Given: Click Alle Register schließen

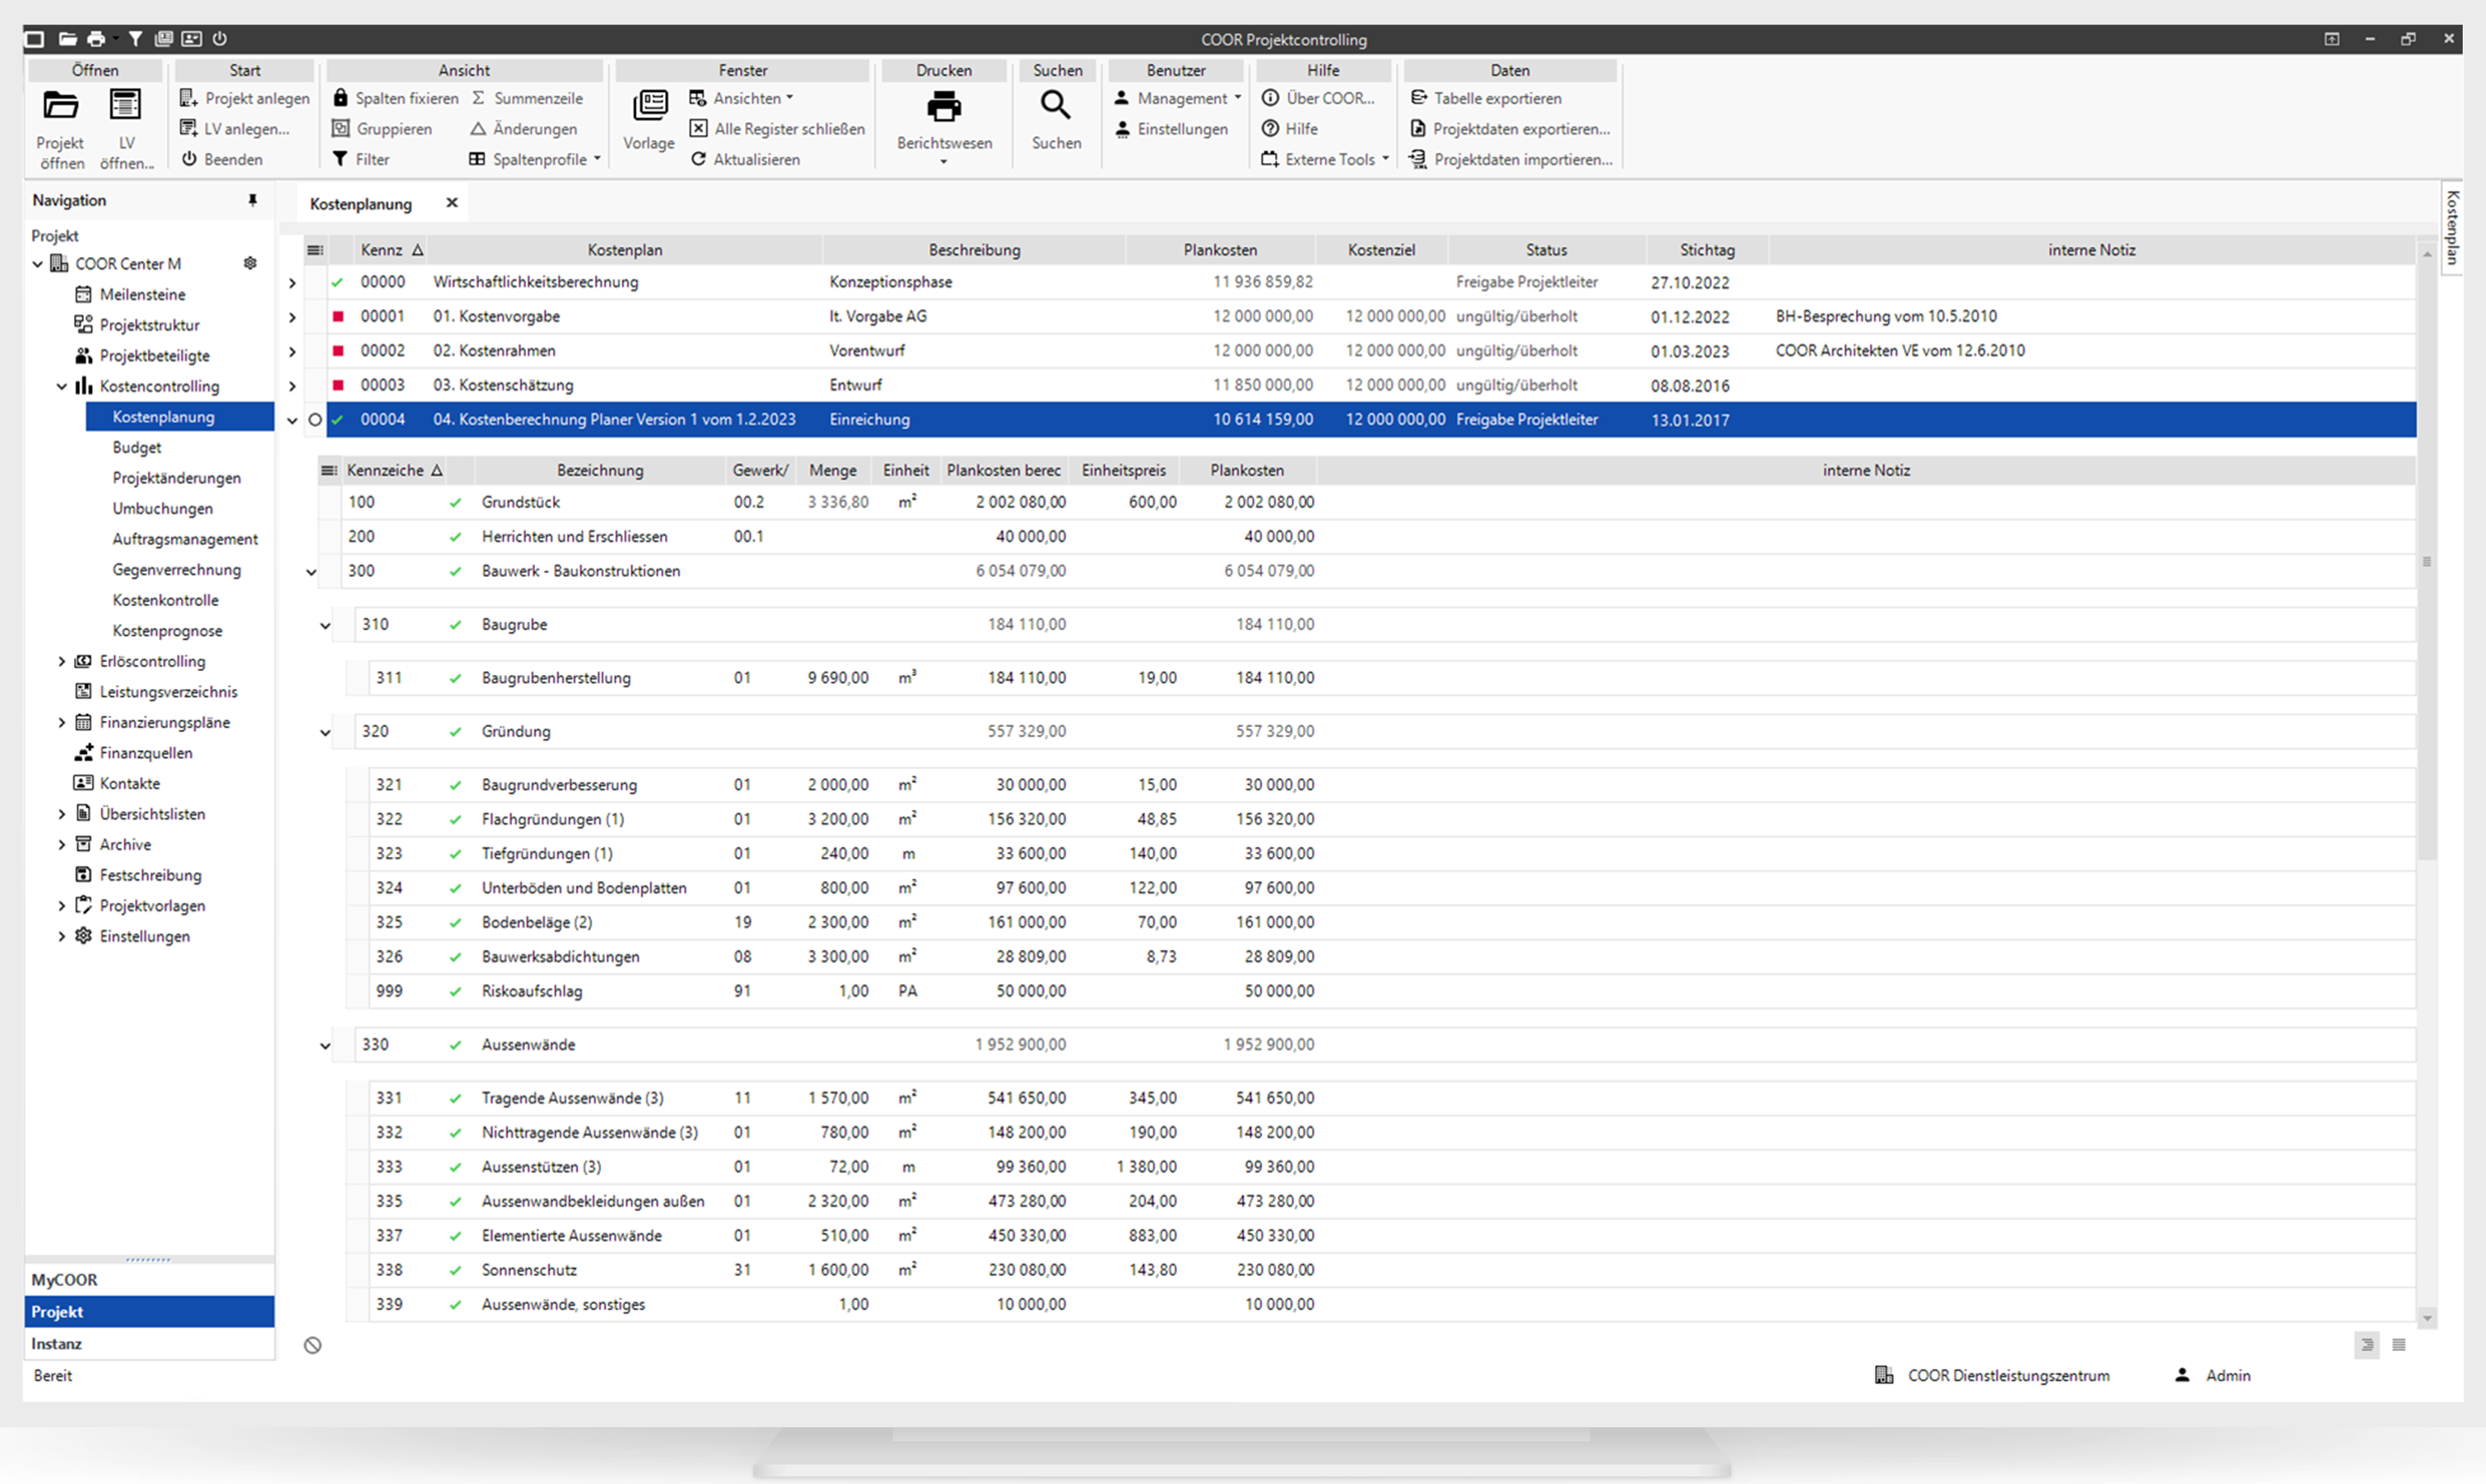Looking at the screenshot, I should coord(777,129).
